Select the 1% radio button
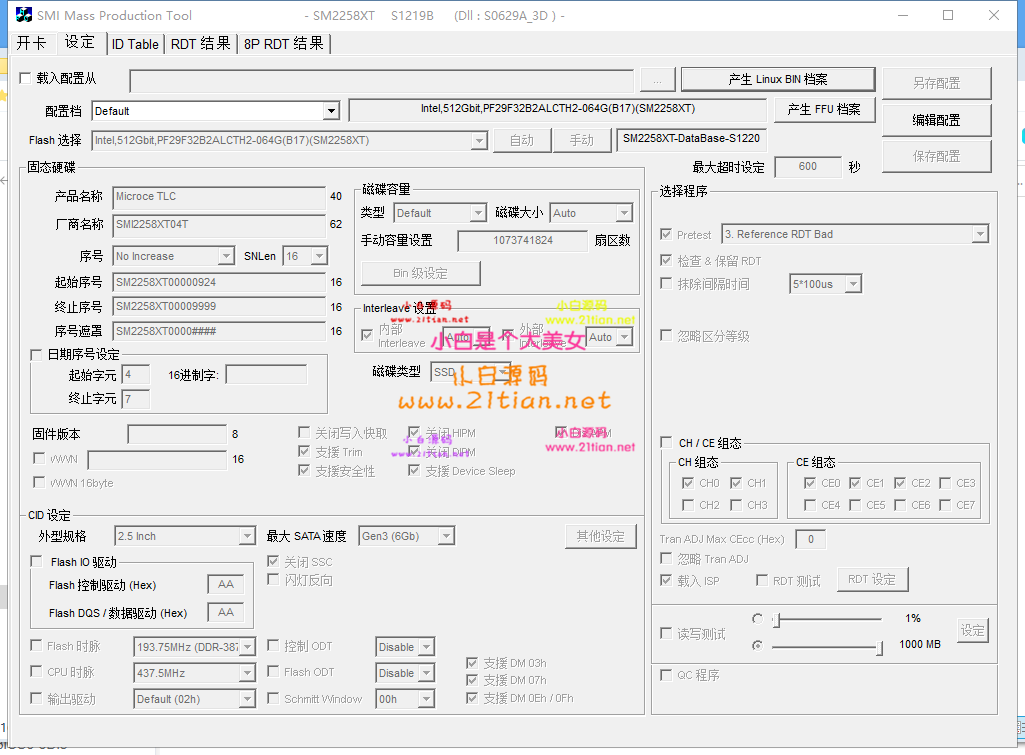Screen dimensions: 1025x755 [x=758, y=618]
